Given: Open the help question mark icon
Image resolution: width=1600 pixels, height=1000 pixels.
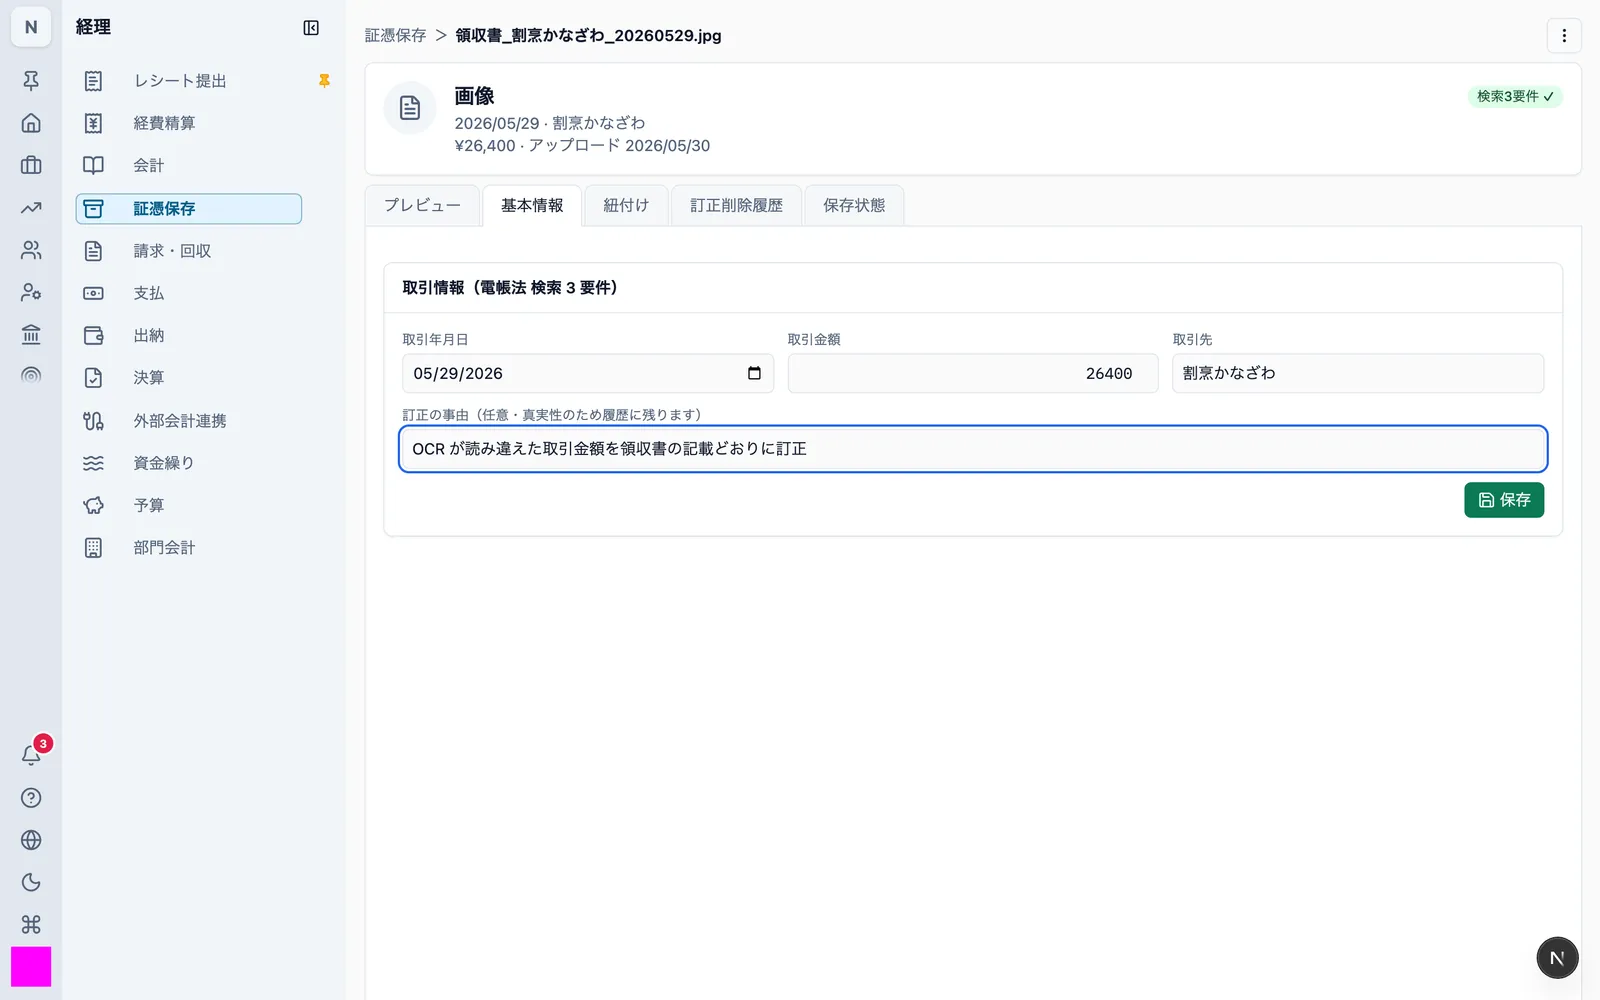Looking at the screenshot, I should pyautogui.click(x=31, y=798).
